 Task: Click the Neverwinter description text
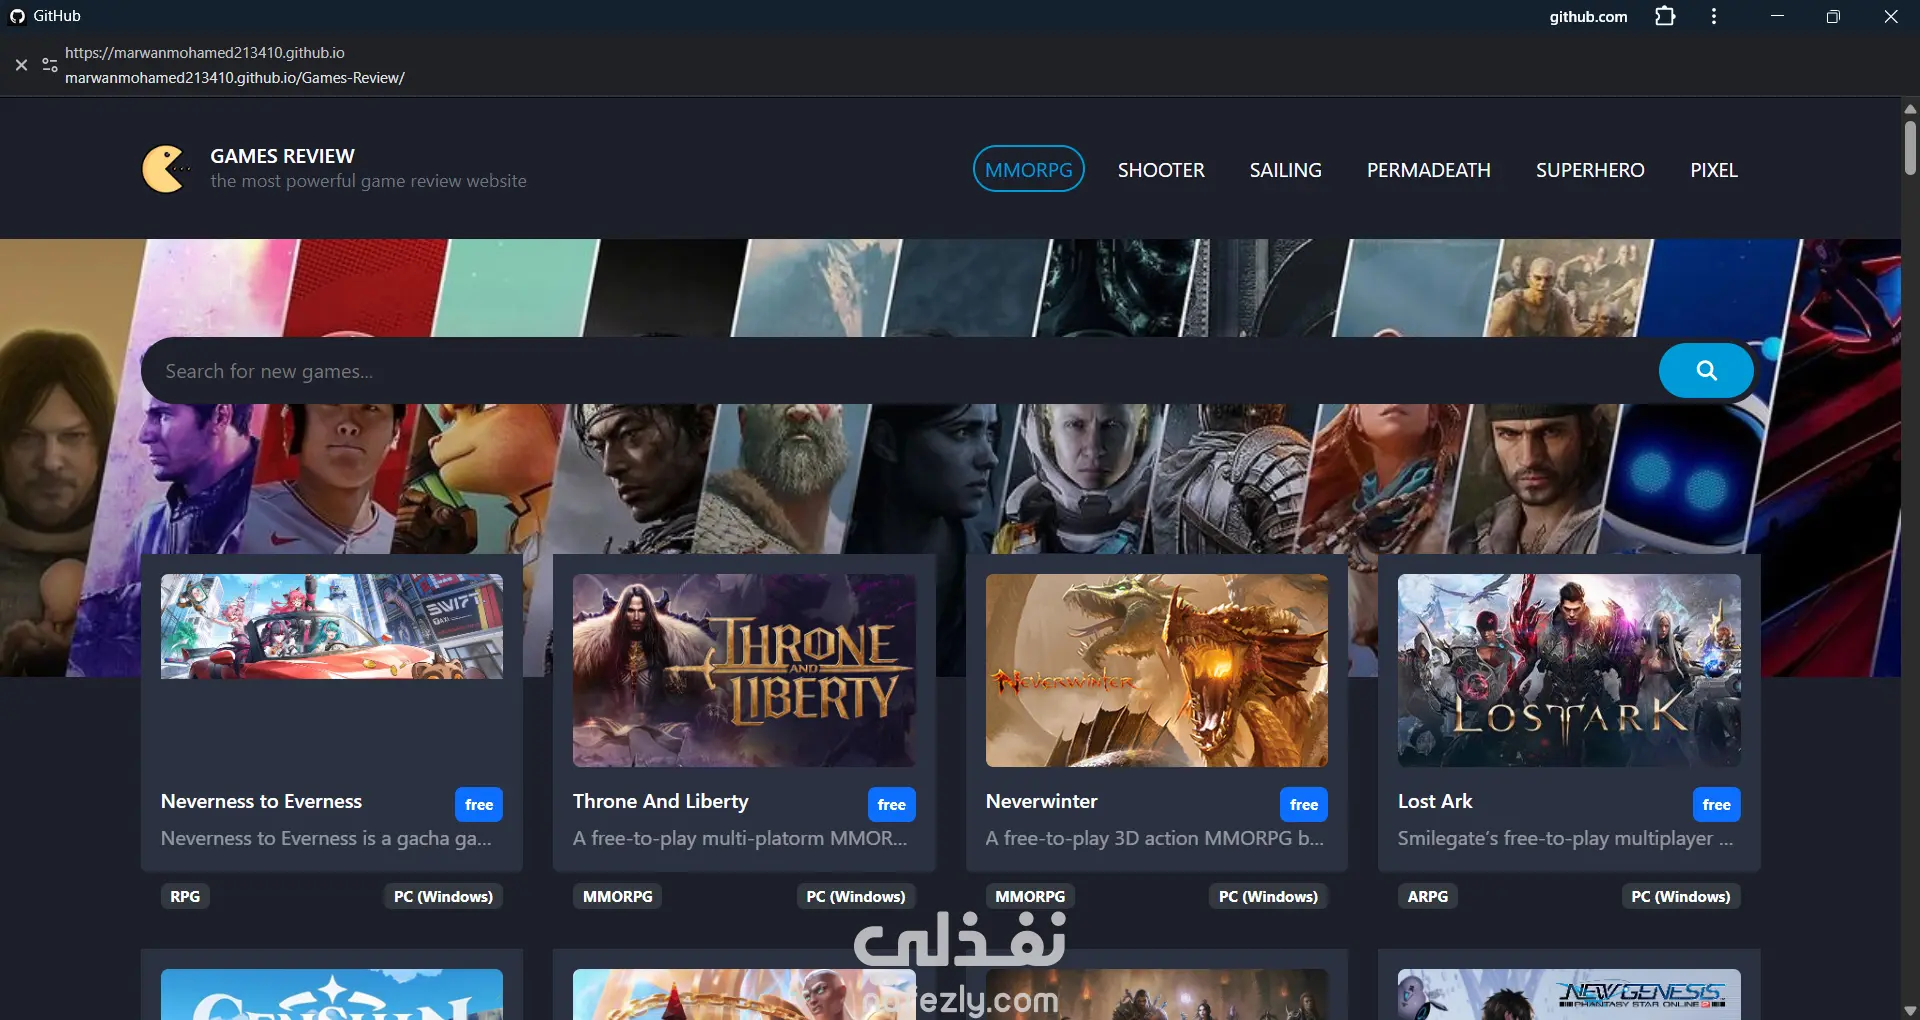pyautogui.click(x=1155, y=838)
